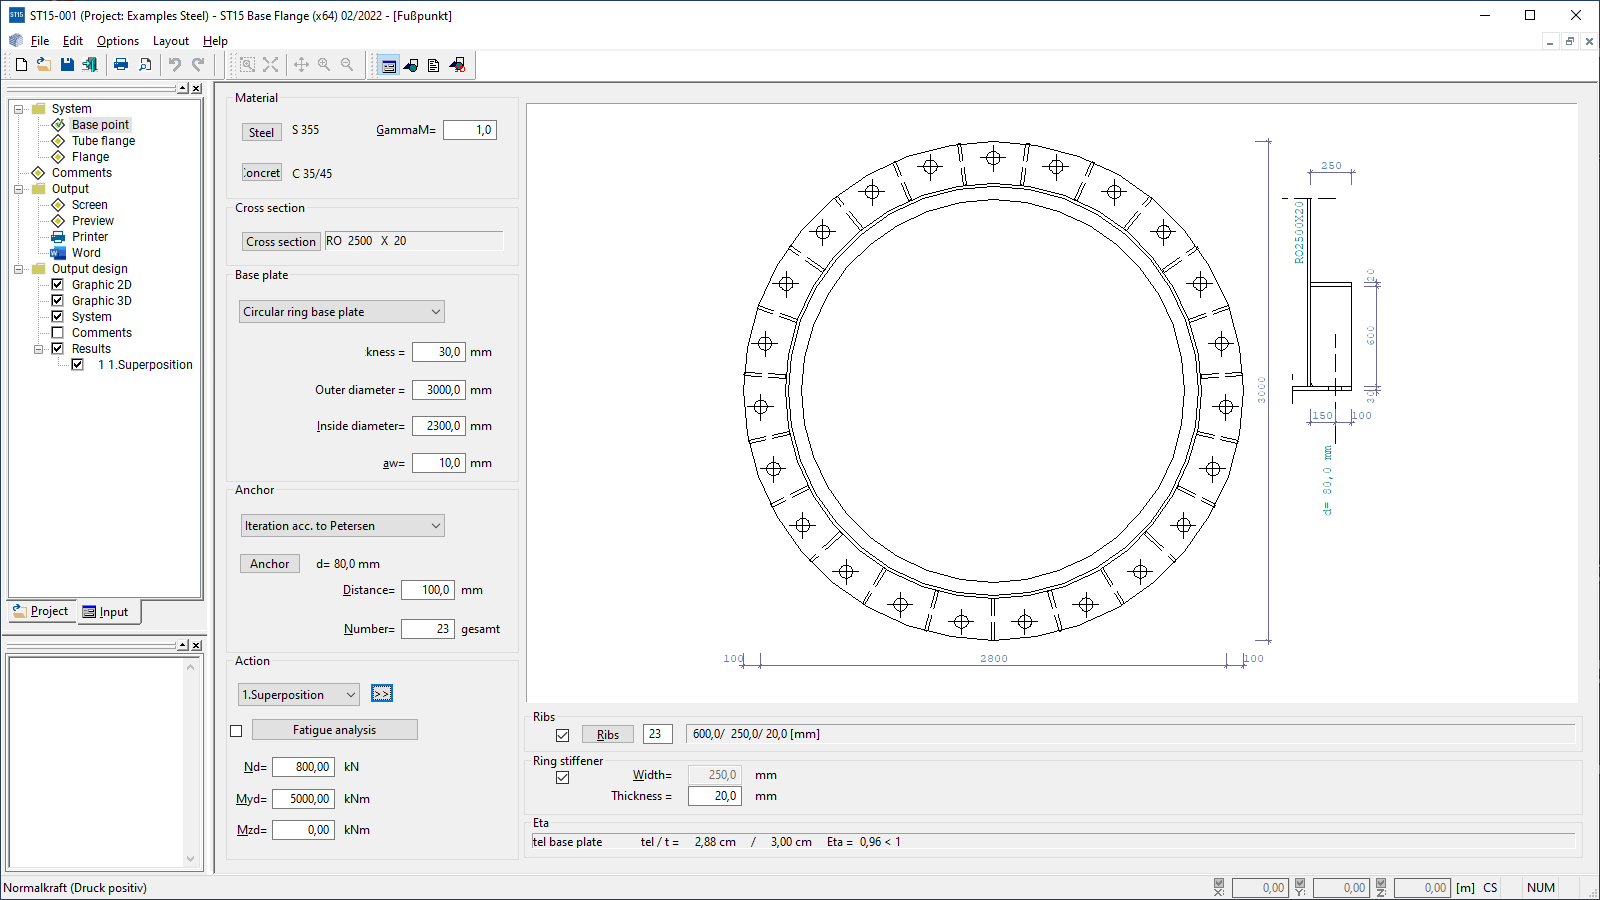Image resolution: width=1600 pixels, height=900 pixels.
Task: Switch to the Project tab
Action: 42,611
